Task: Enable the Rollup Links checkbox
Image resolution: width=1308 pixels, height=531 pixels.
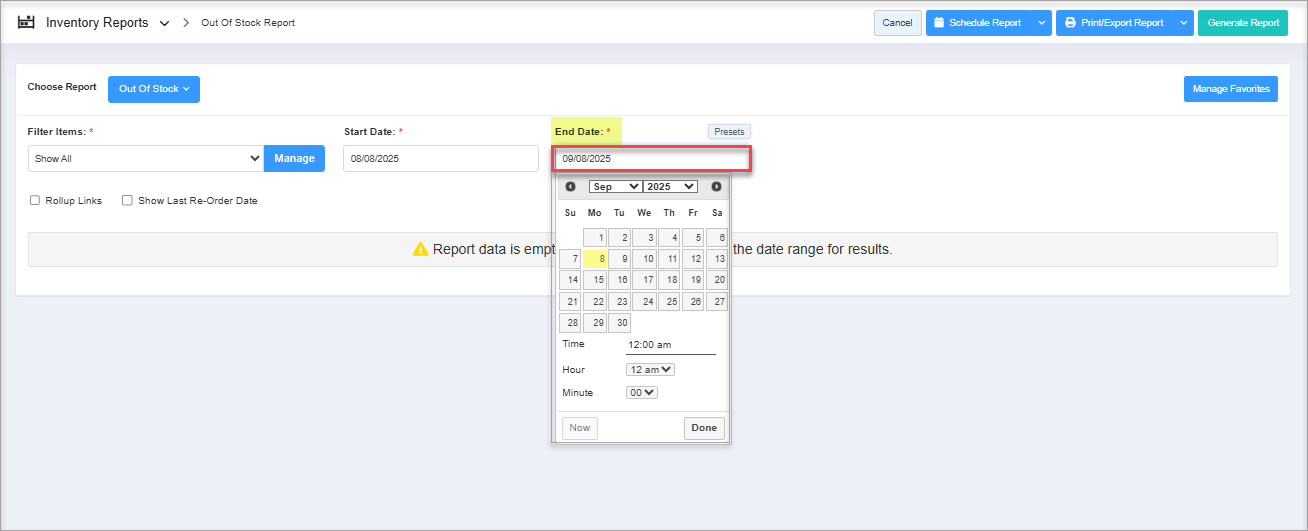Action: [x=35, y=200]
